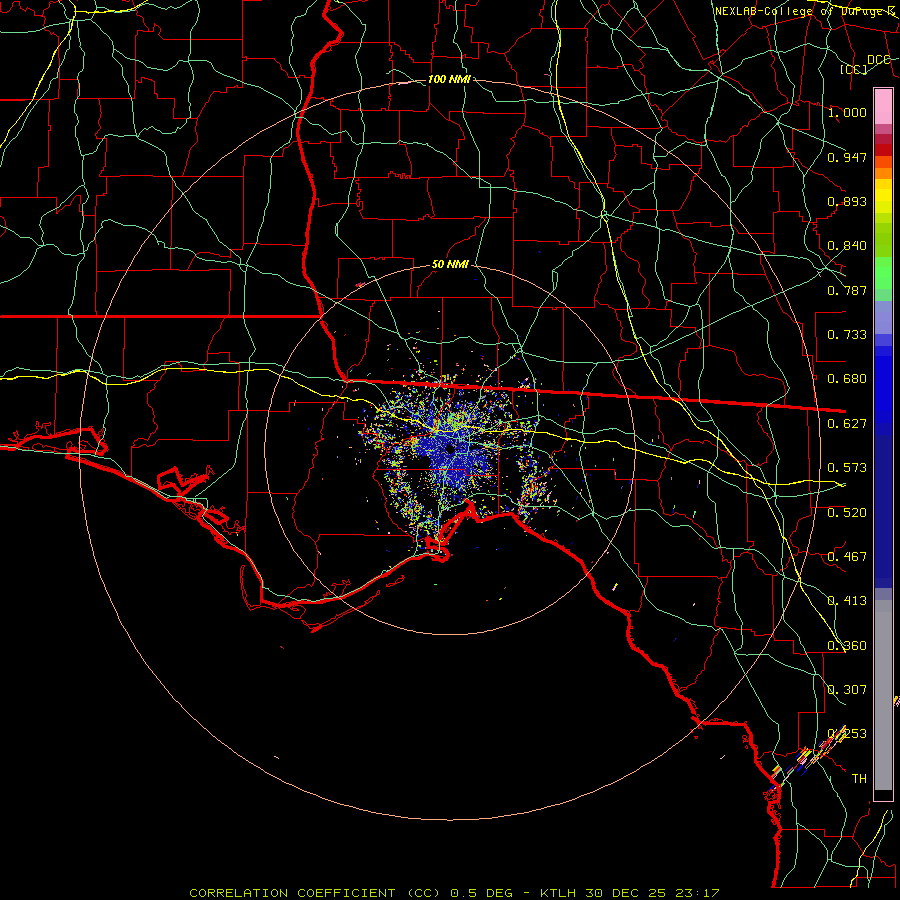Click the 0.787 scale value

tap(847, 290)
